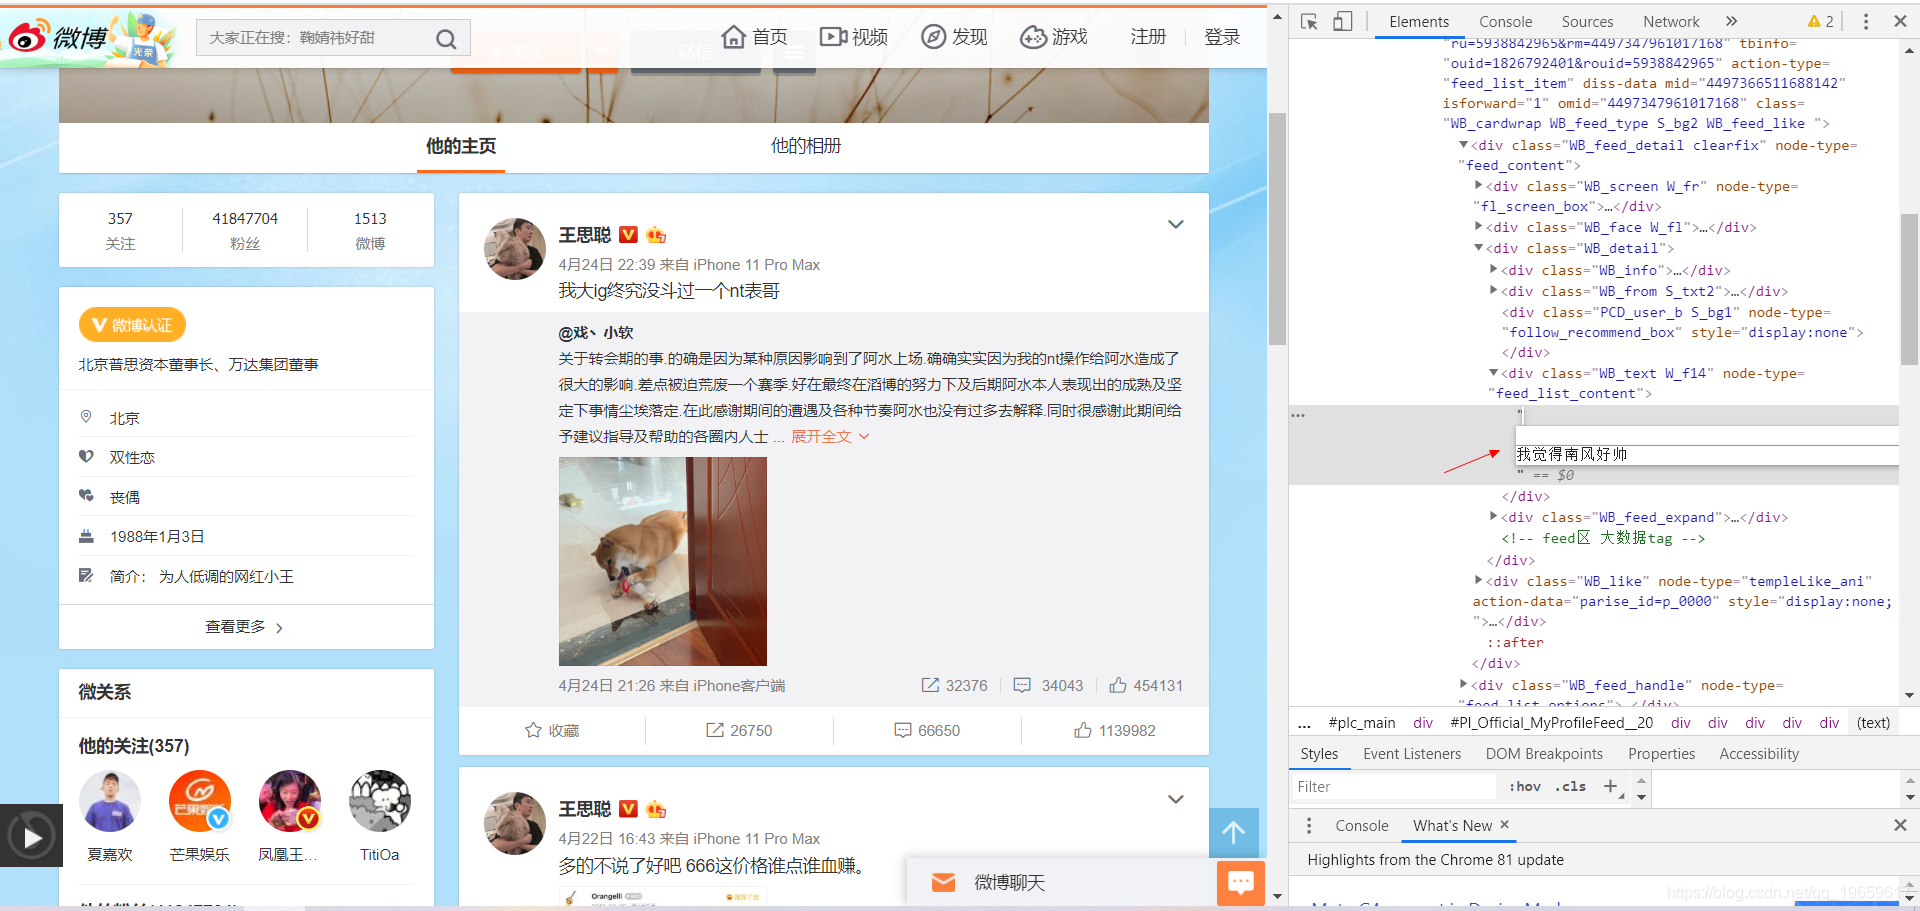Switch to DevTools Elements tab

click(1418, 21)
